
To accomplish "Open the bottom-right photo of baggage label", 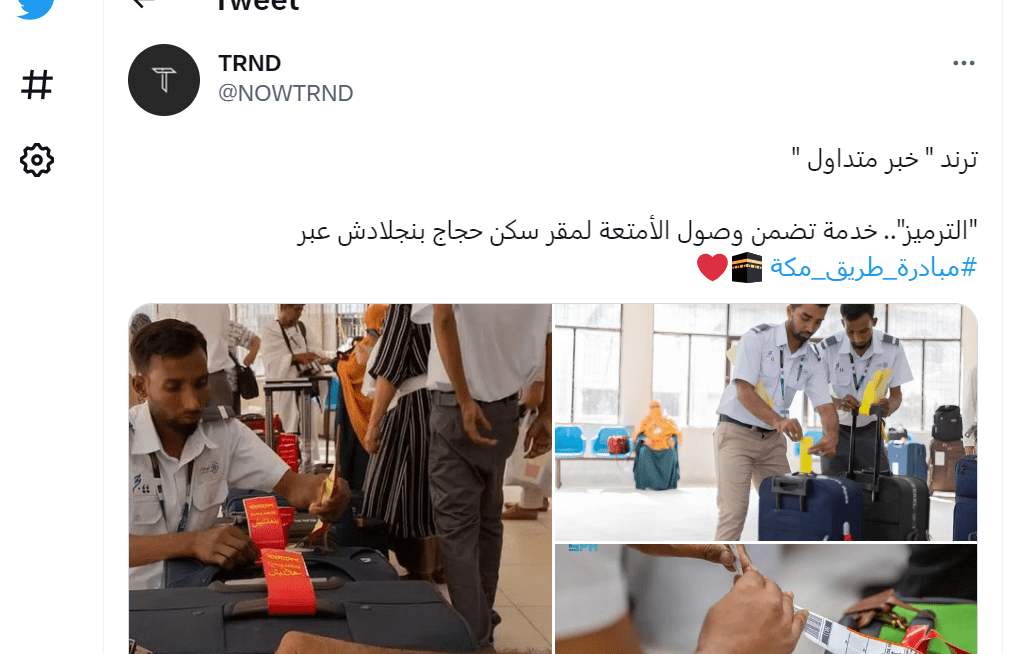I will point(766,599).
